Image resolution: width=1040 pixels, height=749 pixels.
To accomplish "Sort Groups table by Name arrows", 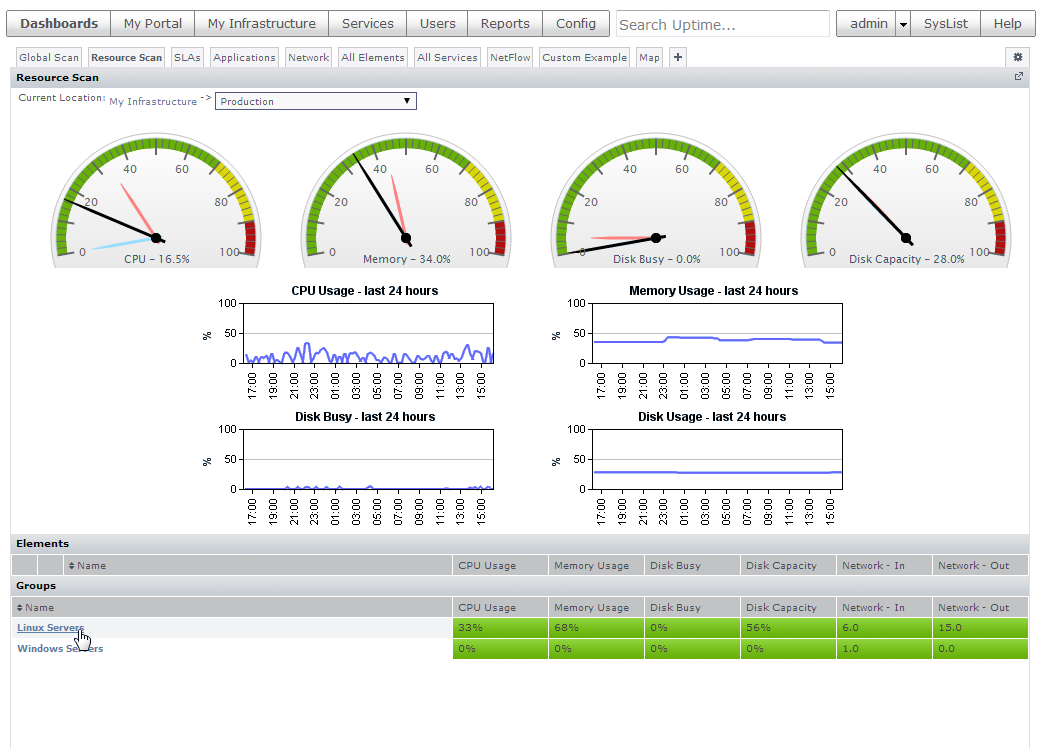I will point(20,608).
